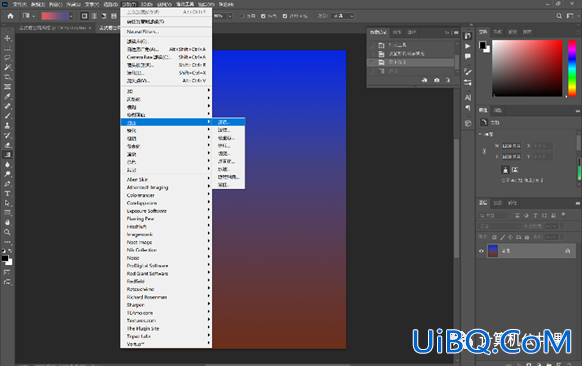Expand the Topaz Labs submenu

(x=166, y=336)
